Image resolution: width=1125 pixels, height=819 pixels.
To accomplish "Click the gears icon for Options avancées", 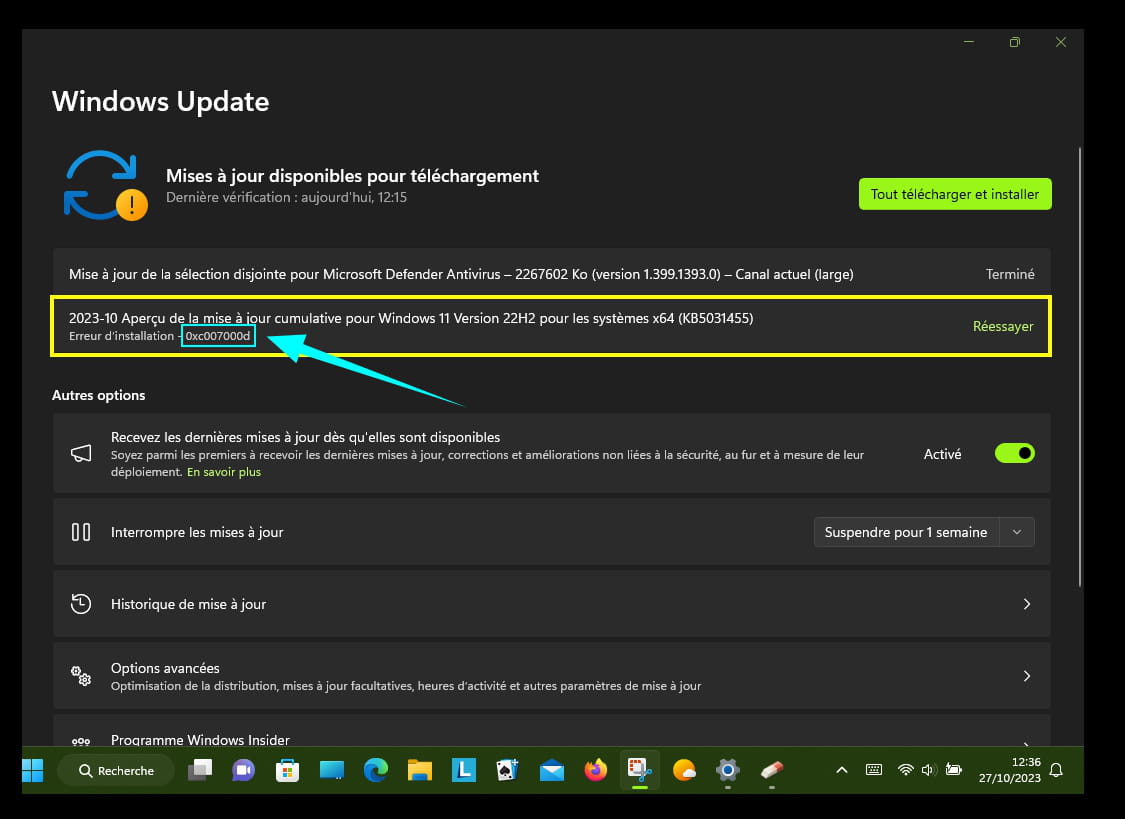I will click(x=81, y=676).
